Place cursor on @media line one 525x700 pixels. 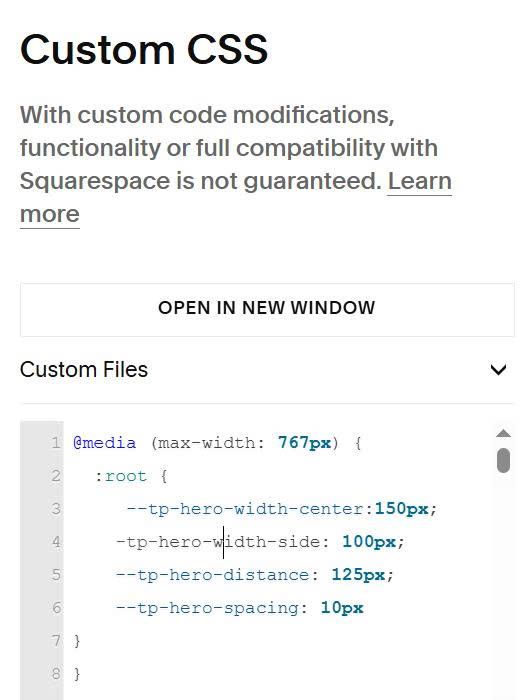click(217, 443)
